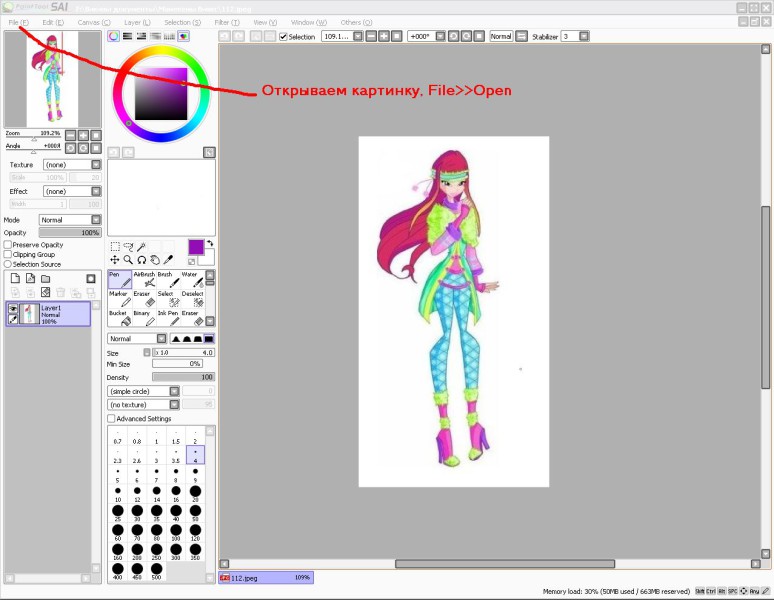Viewport: 774px width, 600px height.
Task: Open the Effect dropdown
Action: click(96, 191)
